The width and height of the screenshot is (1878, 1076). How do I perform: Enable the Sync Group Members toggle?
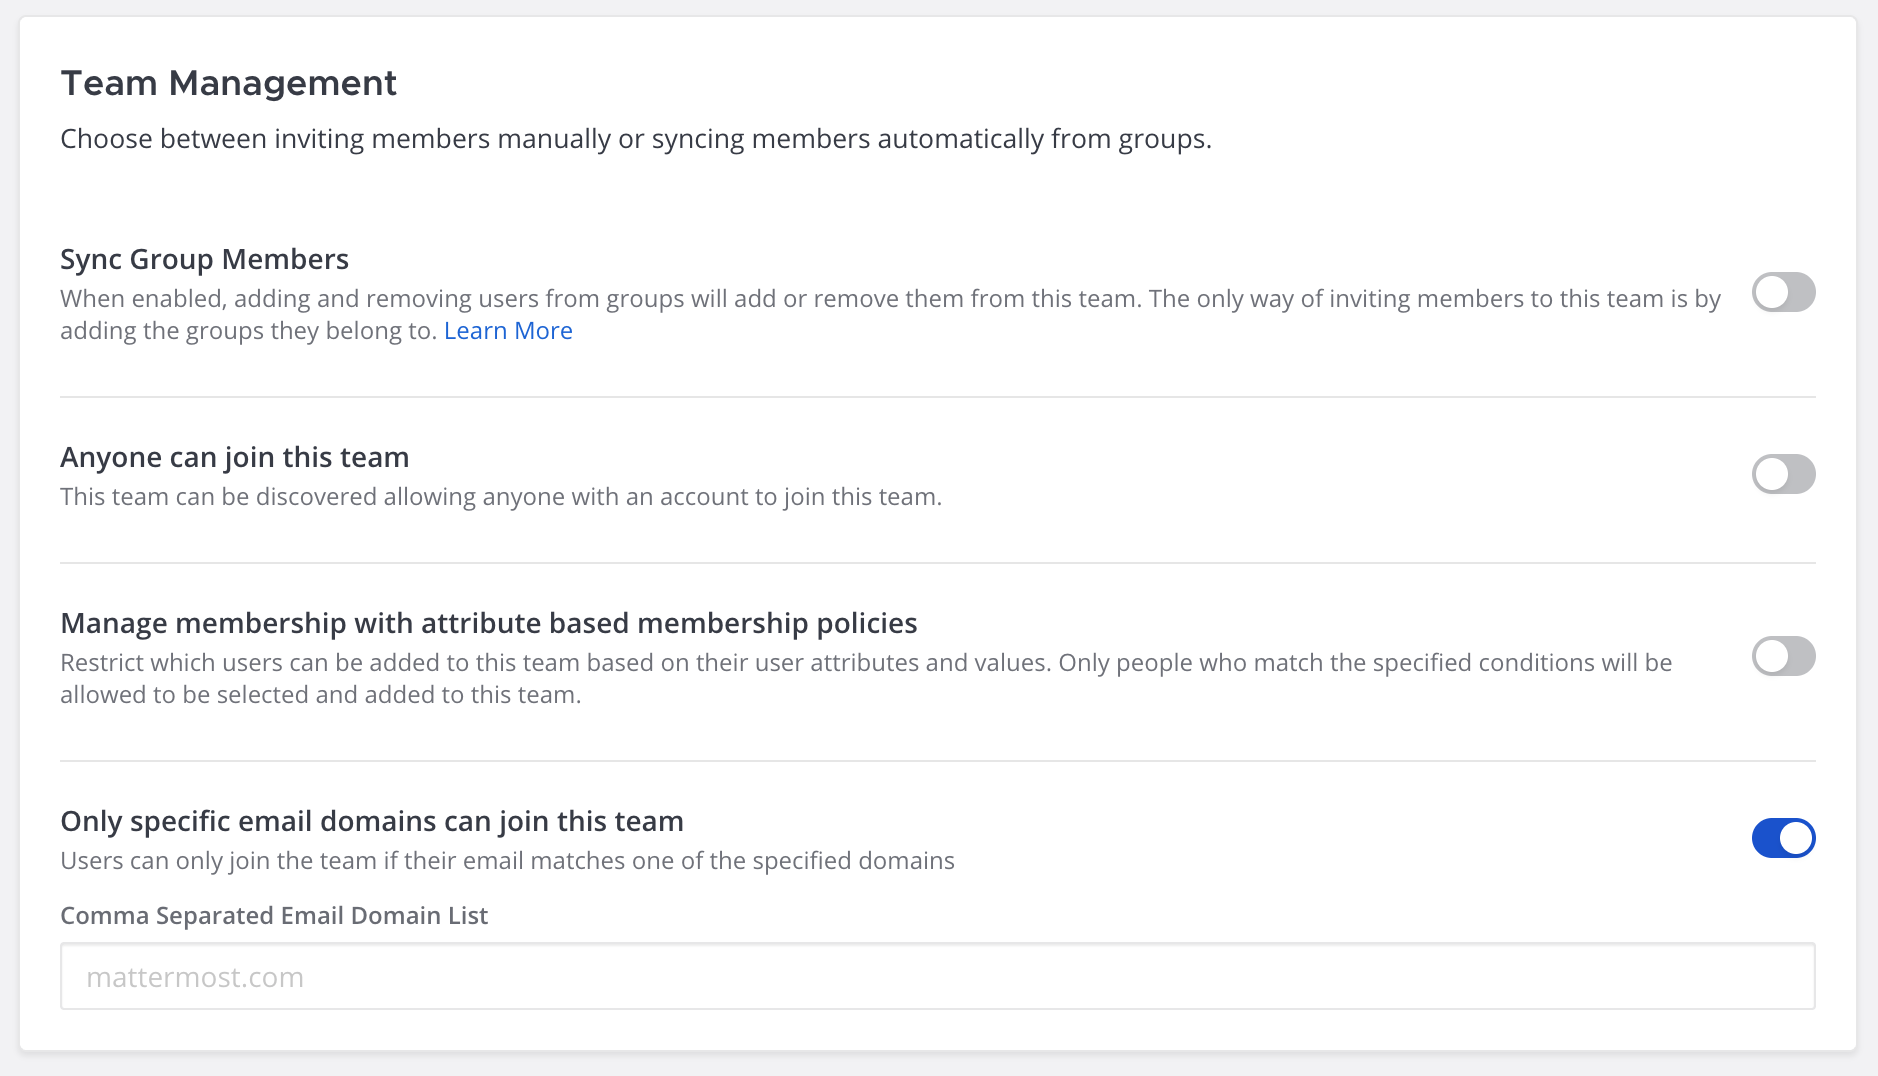coord(1783,292)
